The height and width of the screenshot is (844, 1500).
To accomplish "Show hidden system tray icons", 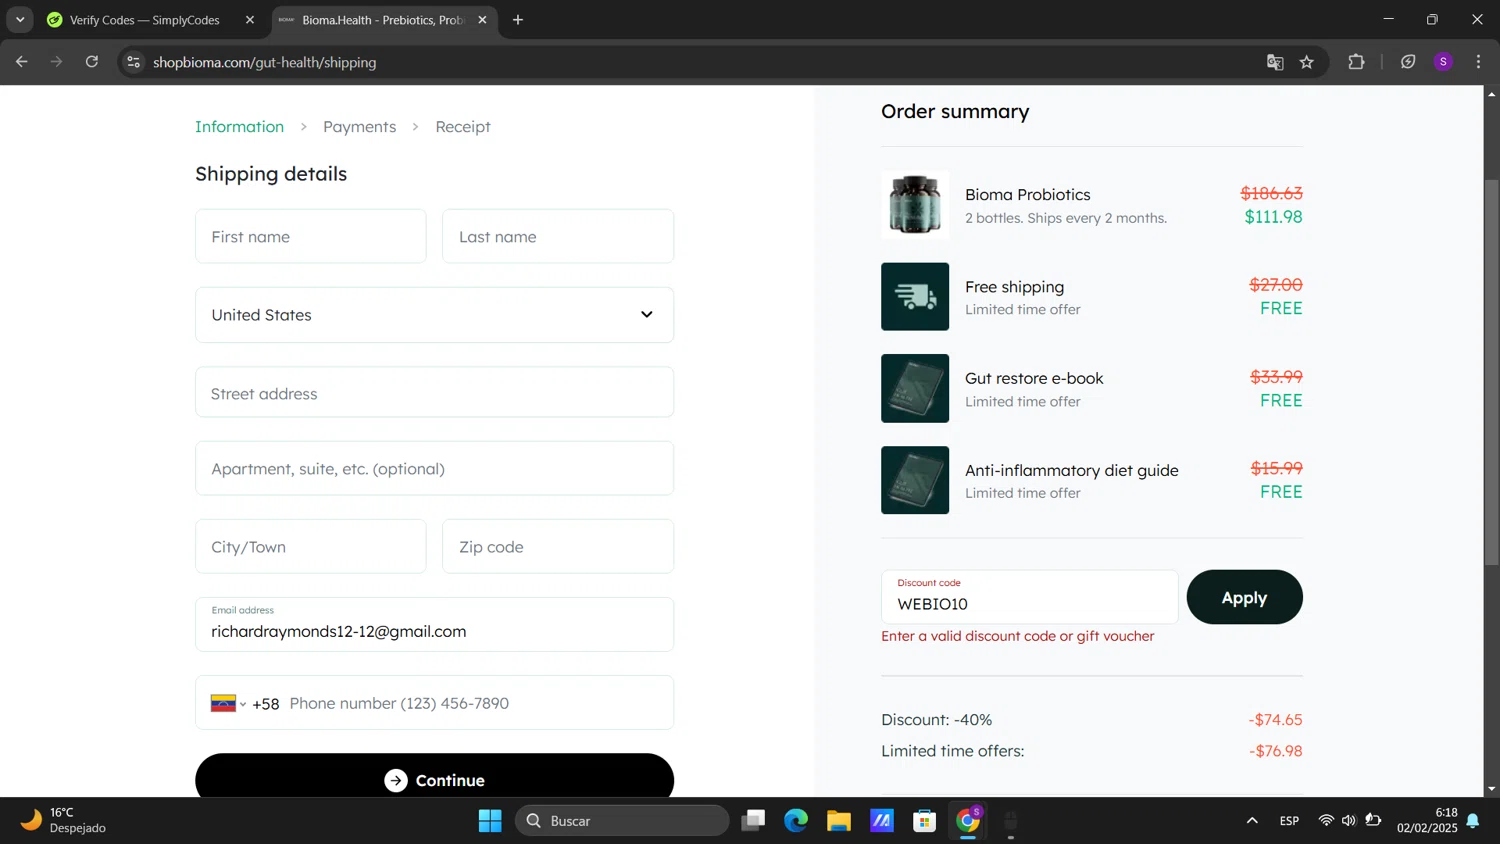I will [1252, 821].
